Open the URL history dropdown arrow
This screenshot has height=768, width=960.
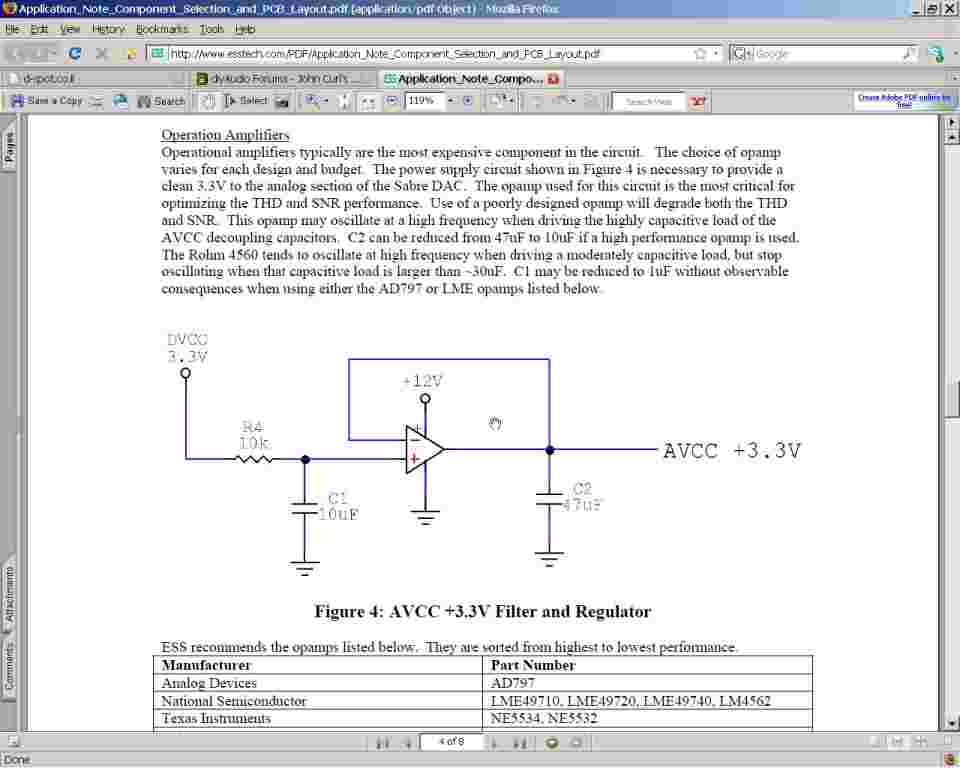716,54
